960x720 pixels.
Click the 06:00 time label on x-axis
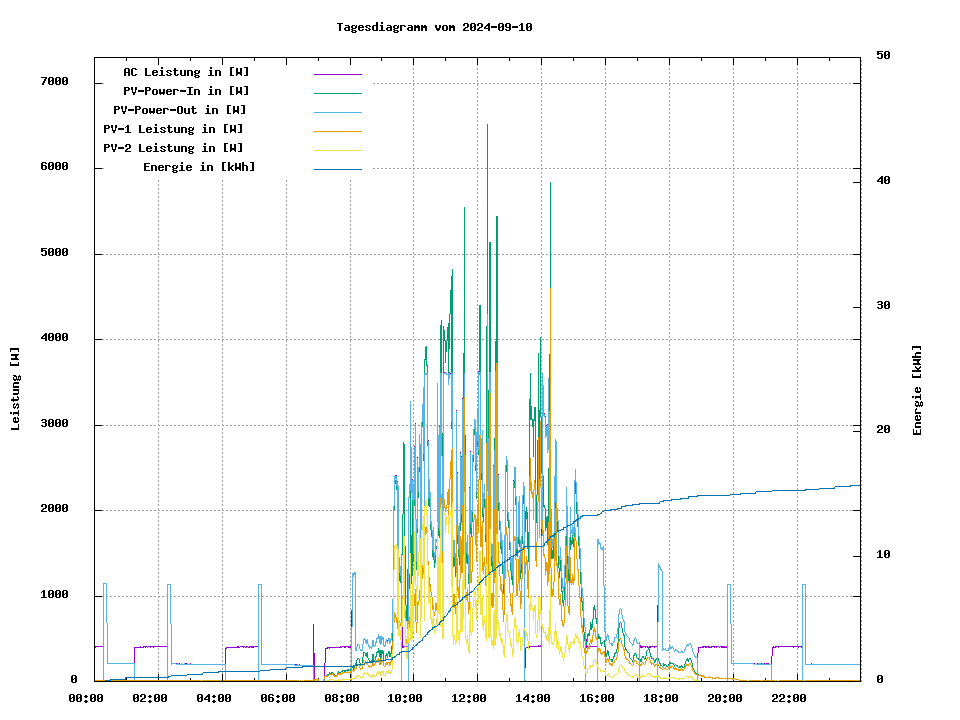[x=277, y=698]
